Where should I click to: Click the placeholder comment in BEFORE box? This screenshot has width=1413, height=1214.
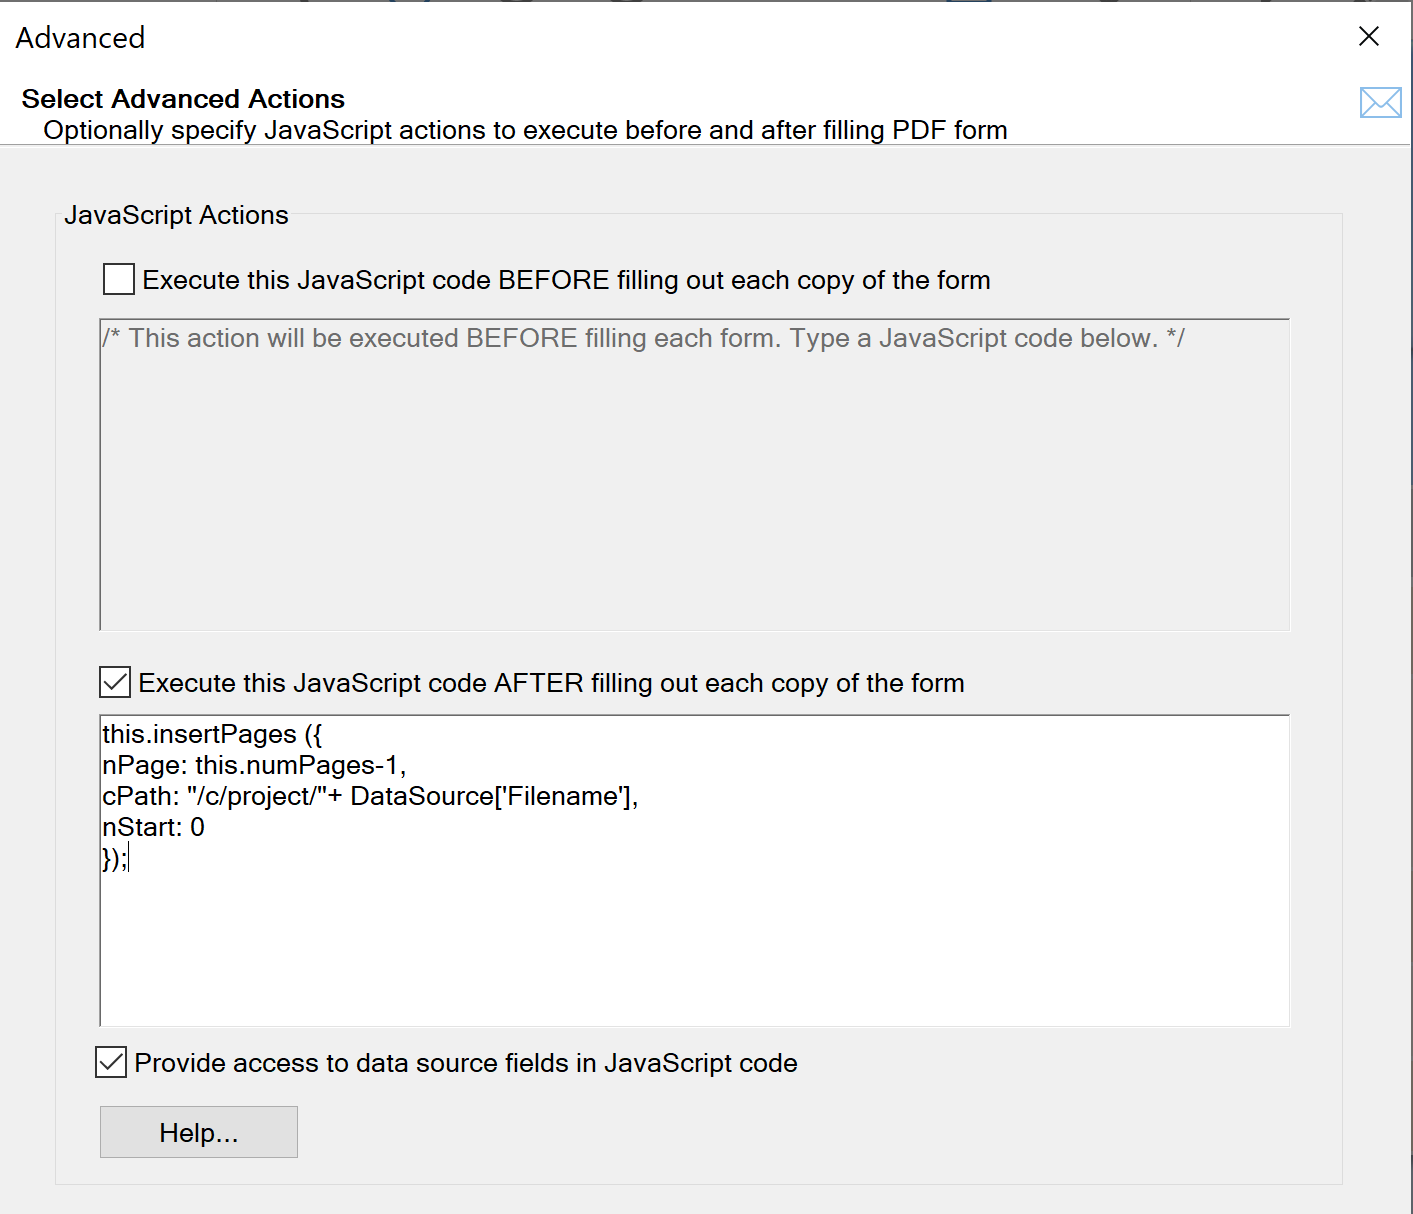pos(643,338)
